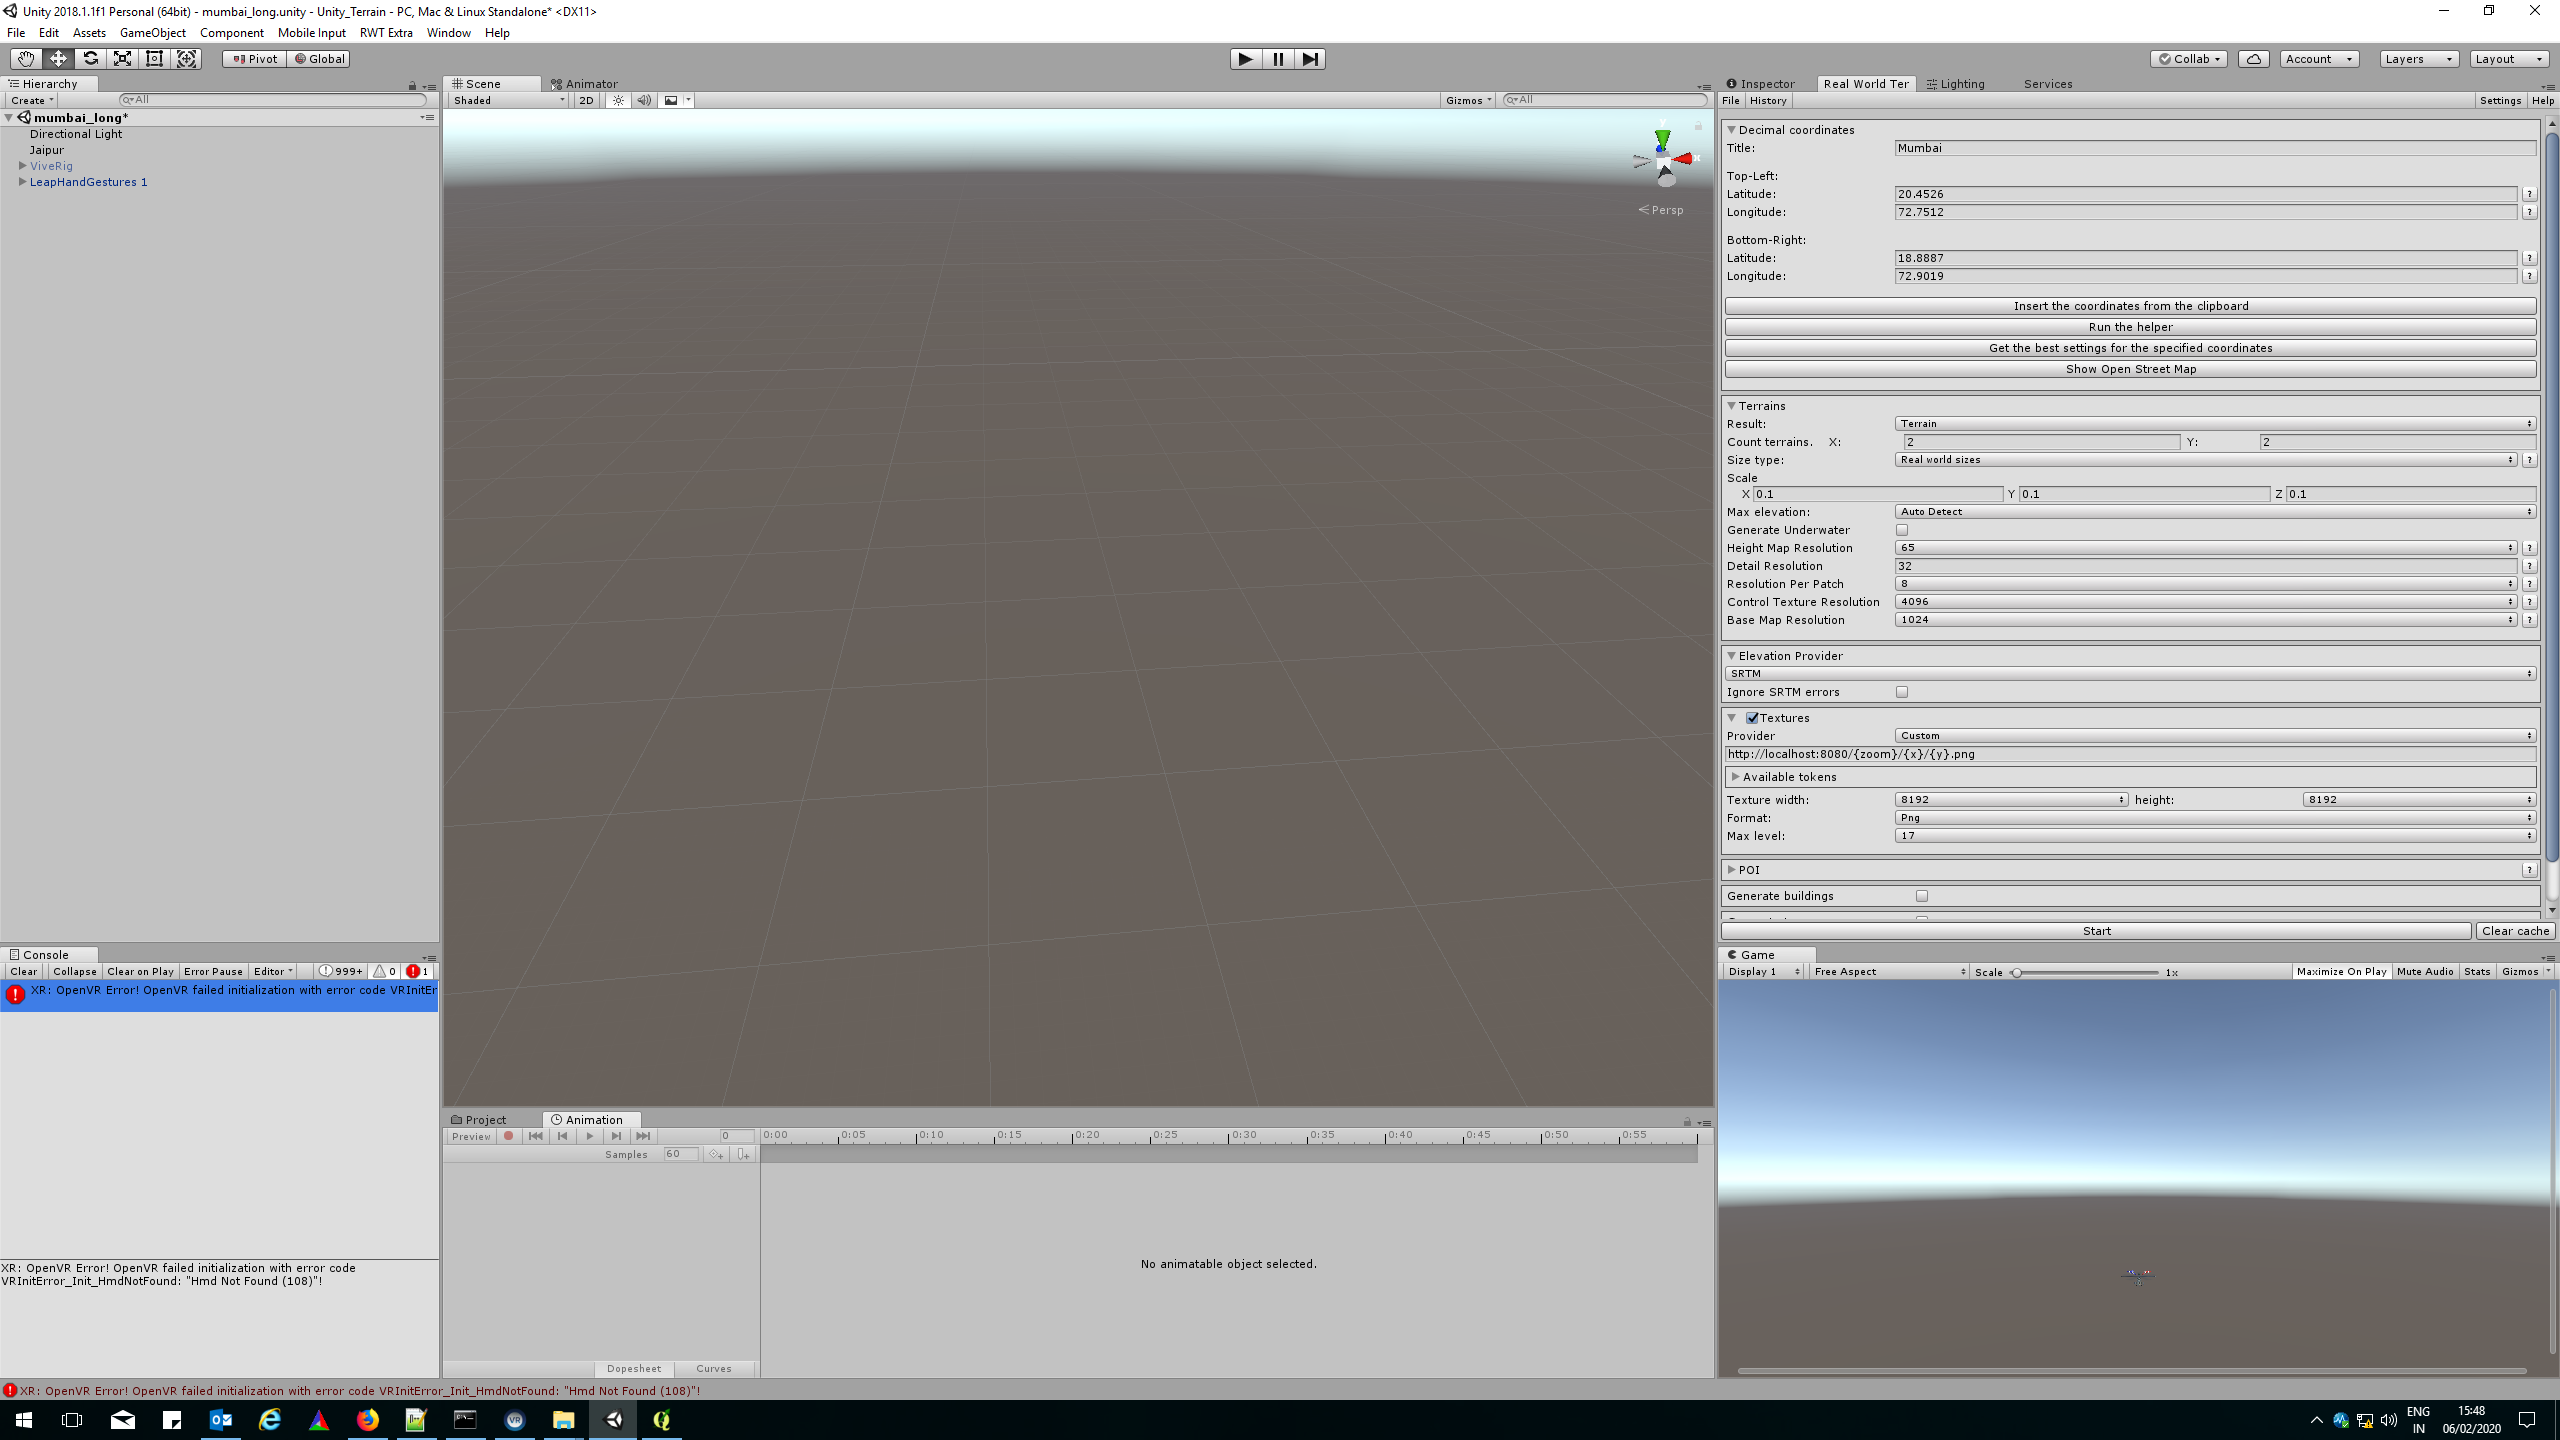Select the Hand tool in toolbar
Image resolution: width=2560 pixels, height=1440 pixels.
26,59
